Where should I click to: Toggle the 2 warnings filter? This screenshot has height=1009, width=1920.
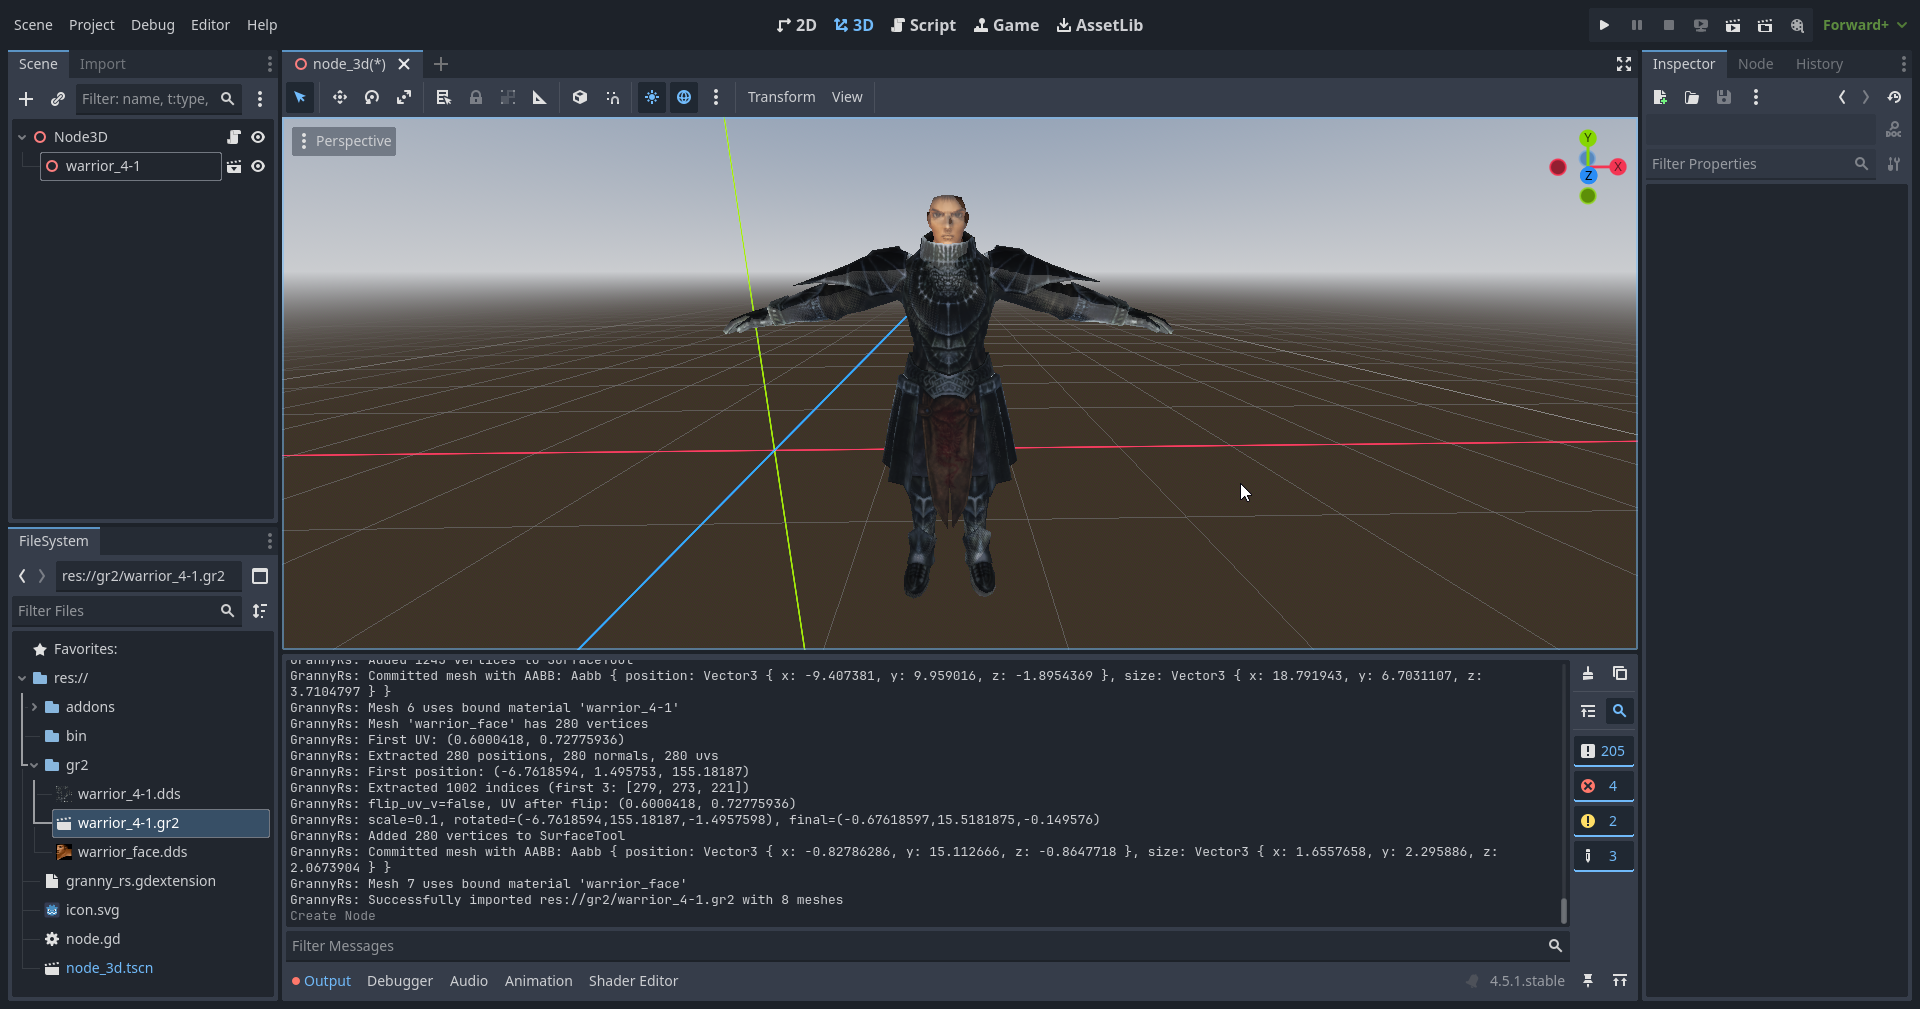tap(1603, 821)
